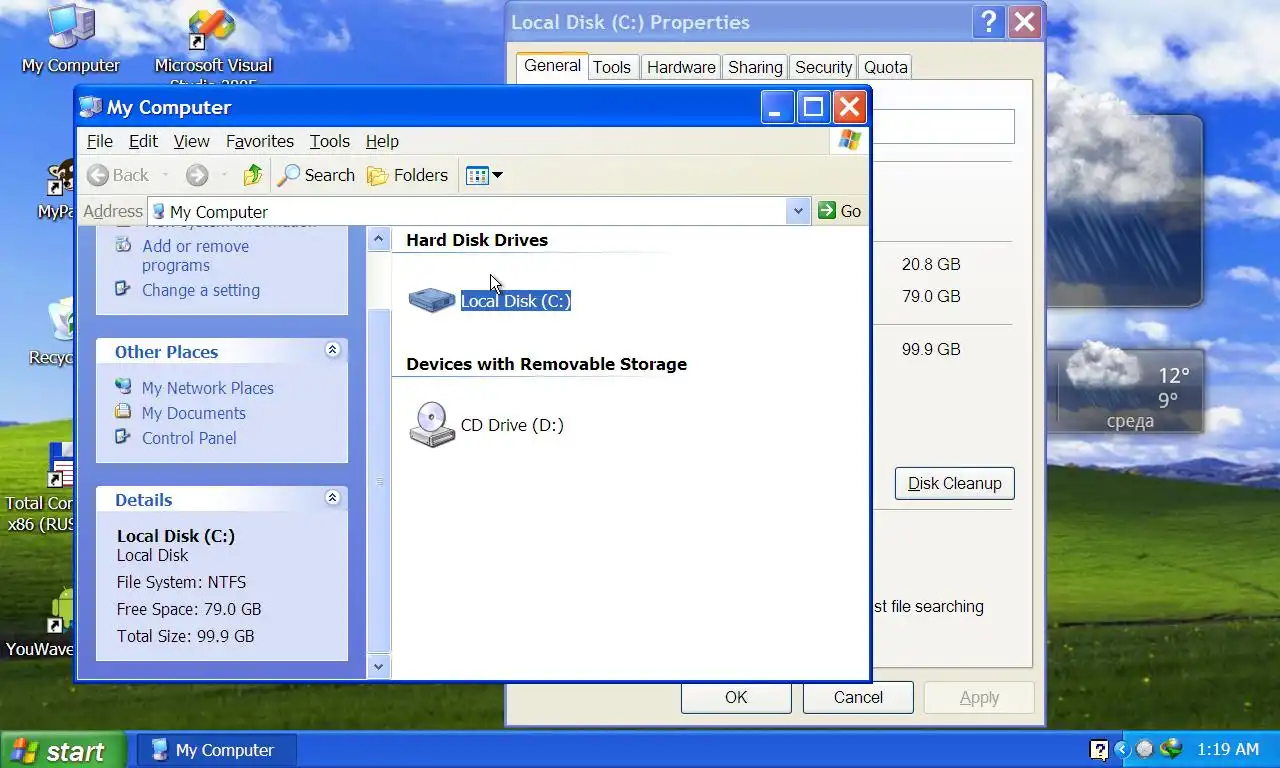Click Cancel in the Properties dialog

pyautogui.click(x=858, y=697)
